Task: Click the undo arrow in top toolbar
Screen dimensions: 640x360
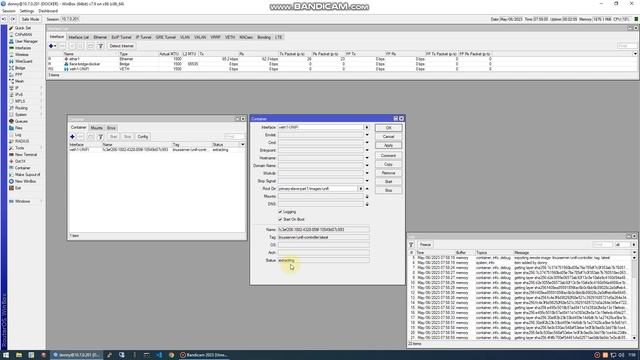Action: coord(4,19)
